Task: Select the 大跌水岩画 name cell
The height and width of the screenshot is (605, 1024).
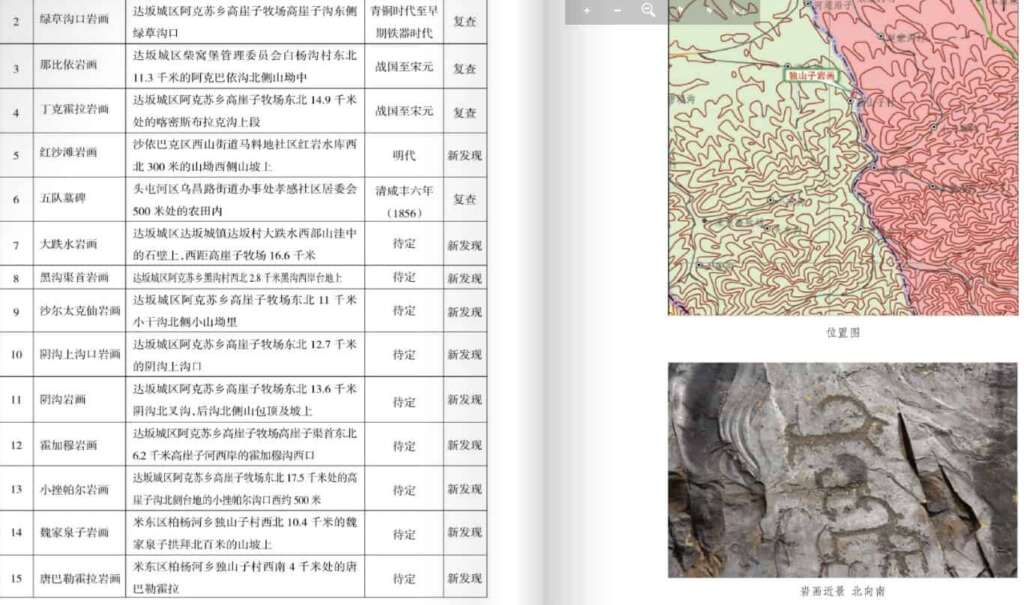Action: click(68, 245)
